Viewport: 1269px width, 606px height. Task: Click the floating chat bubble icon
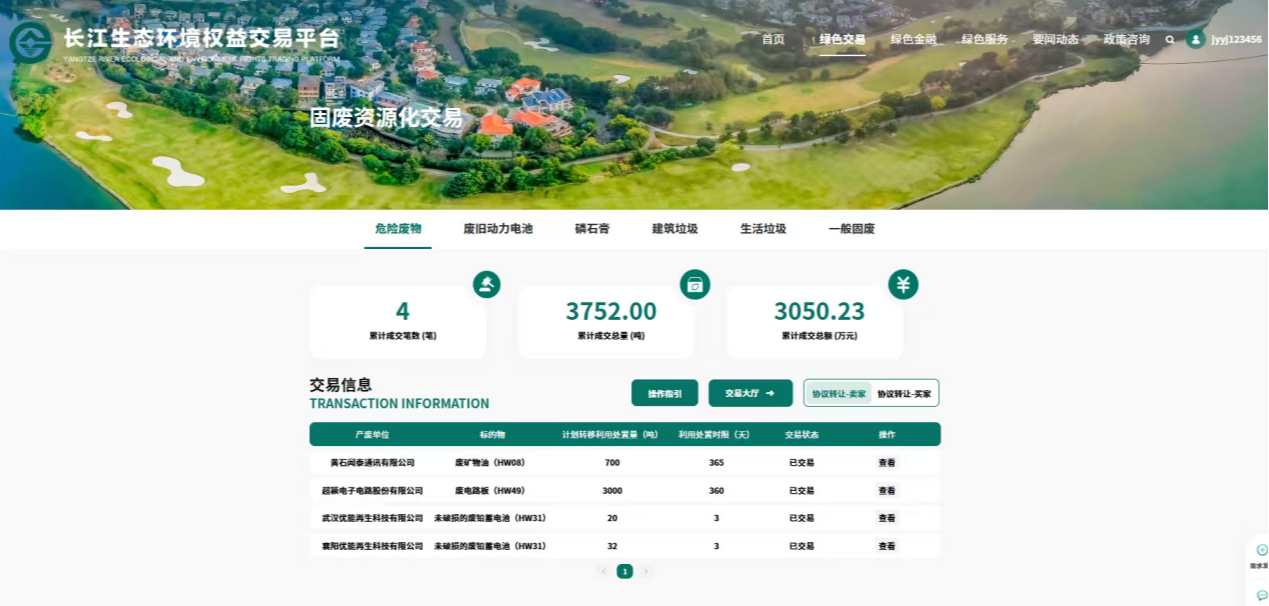1262,595
